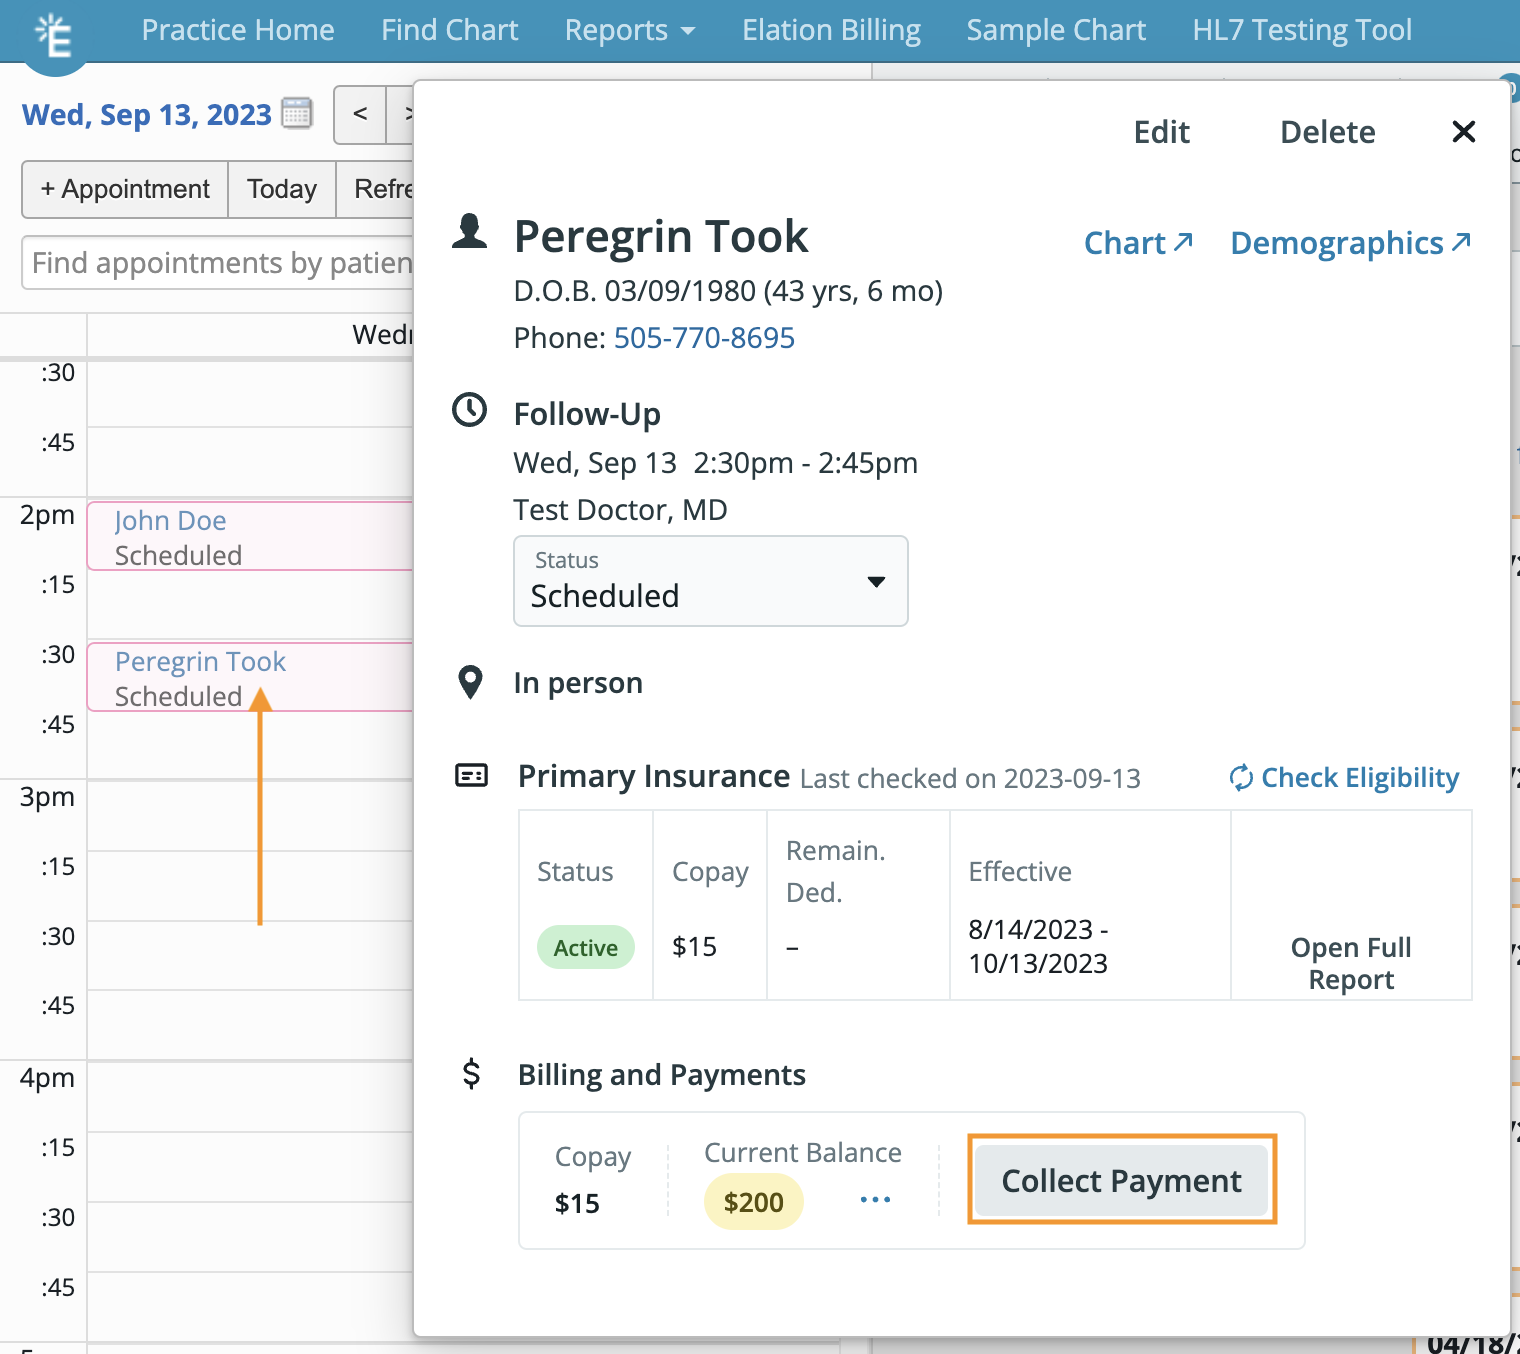The image size is (1520, 1354).
Task: Click the $15 copay in insurance table
Action: (x=694, y=946)
